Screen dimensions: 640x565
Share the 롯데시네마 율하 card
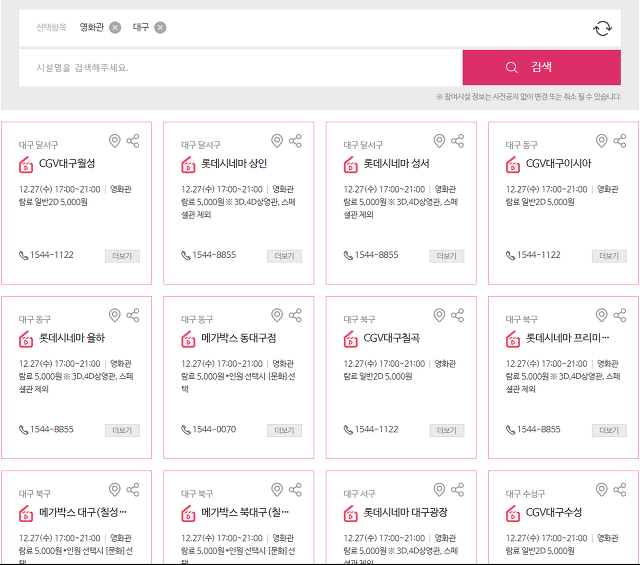pos(133,315)
